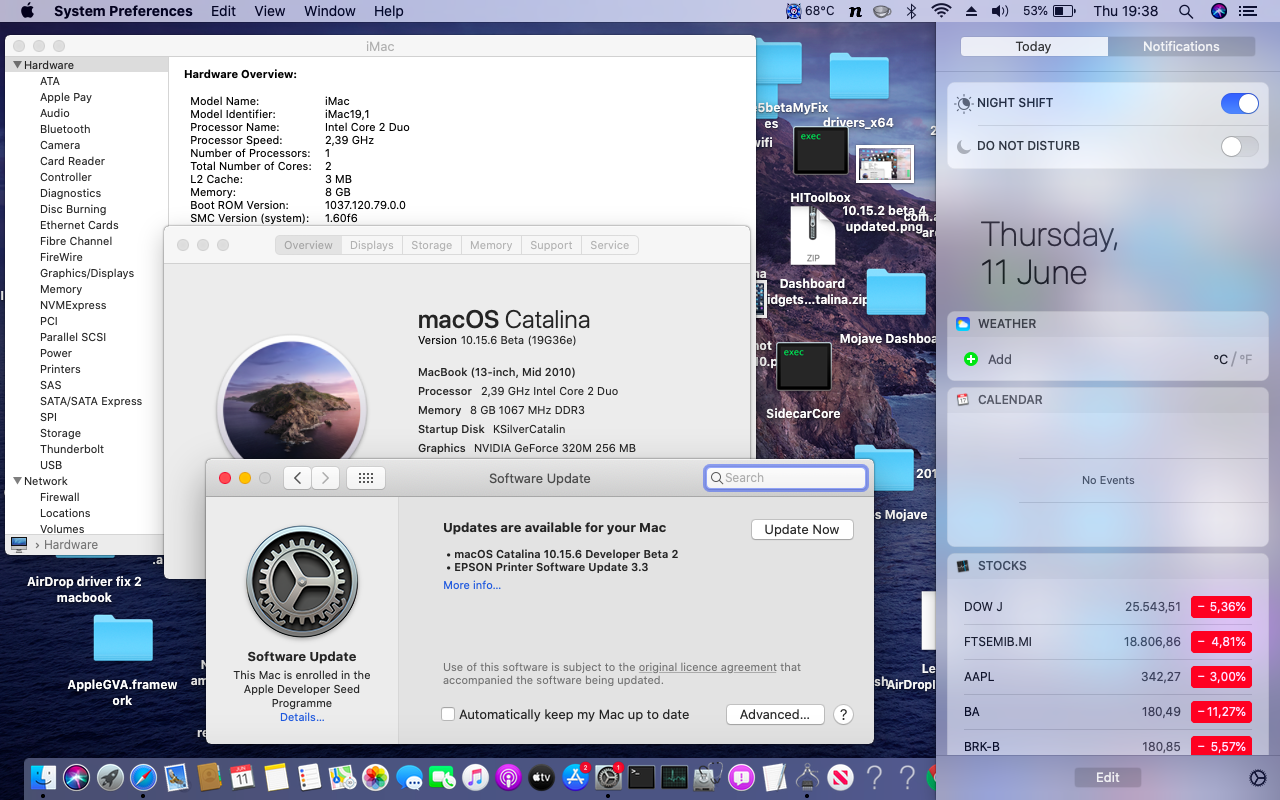Select Graphics/Displays in the Hardware list
The height and width of the screenshot is (800, 1280).
(x=87, y=273)
